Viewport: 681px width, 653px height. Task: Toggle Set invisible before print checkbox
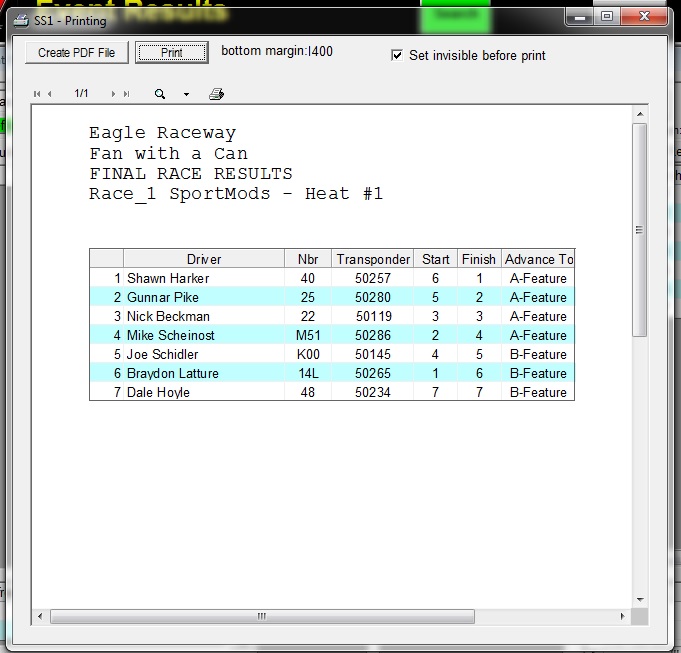(x=397, y=55)
